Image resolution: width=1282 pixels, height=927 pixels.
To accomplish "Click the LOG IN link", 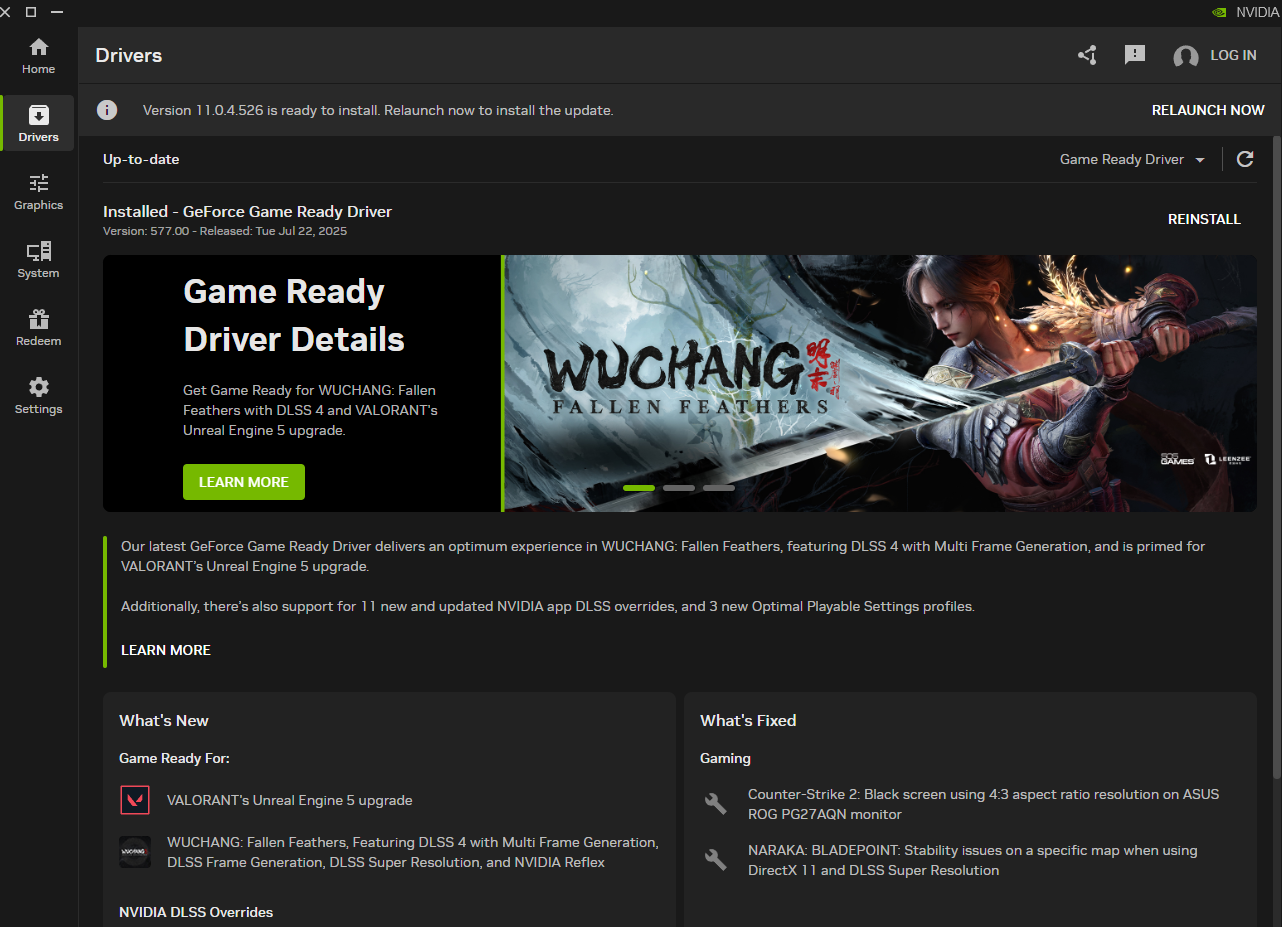I will 1233,56.
